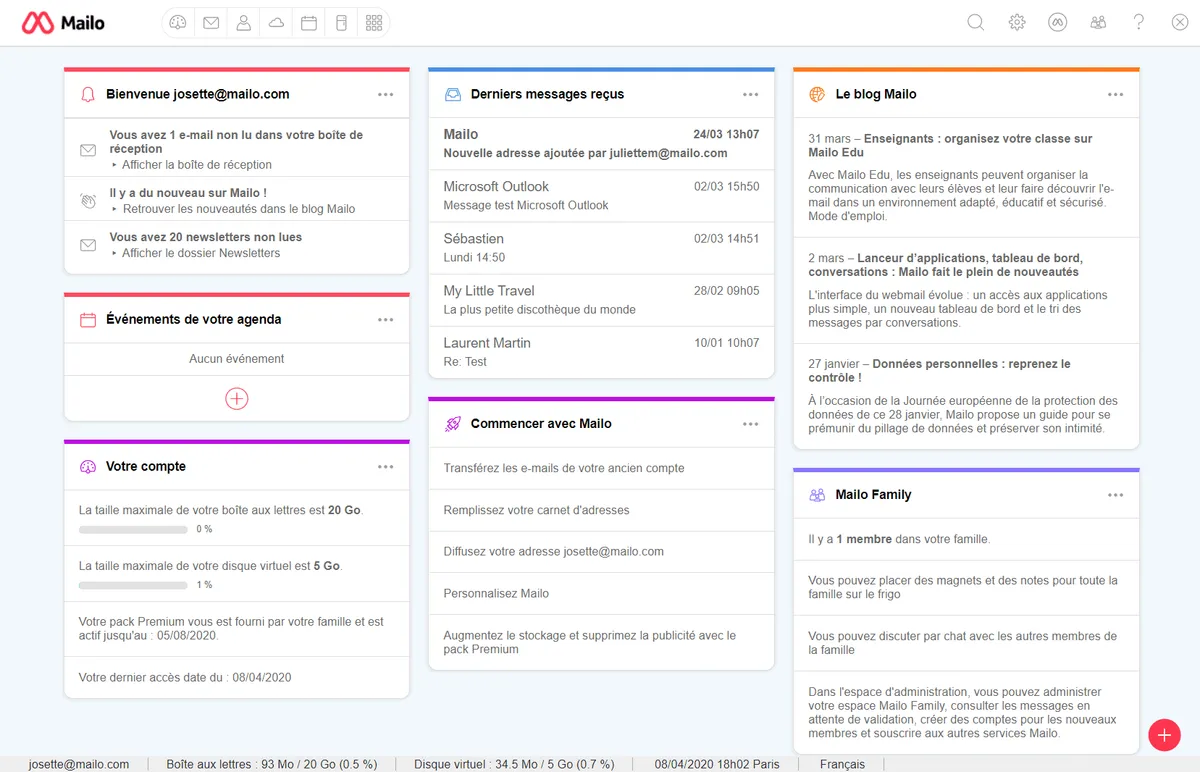Add an event with the circled plus

pyautogui.click(x=236, y=398)
